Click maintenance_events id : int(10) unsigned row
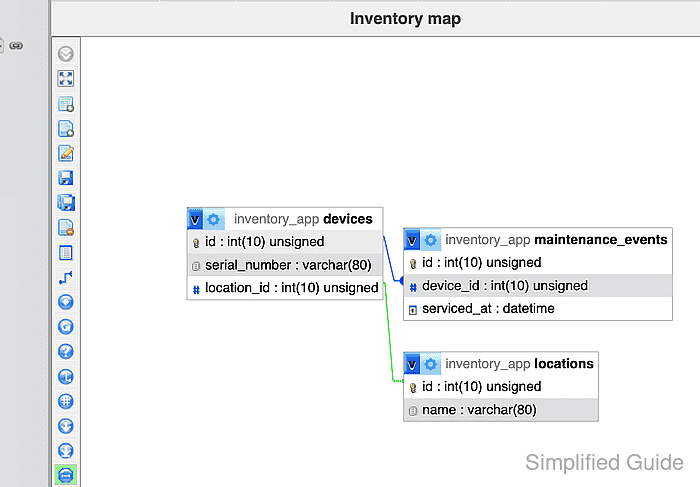 (538, 262)
